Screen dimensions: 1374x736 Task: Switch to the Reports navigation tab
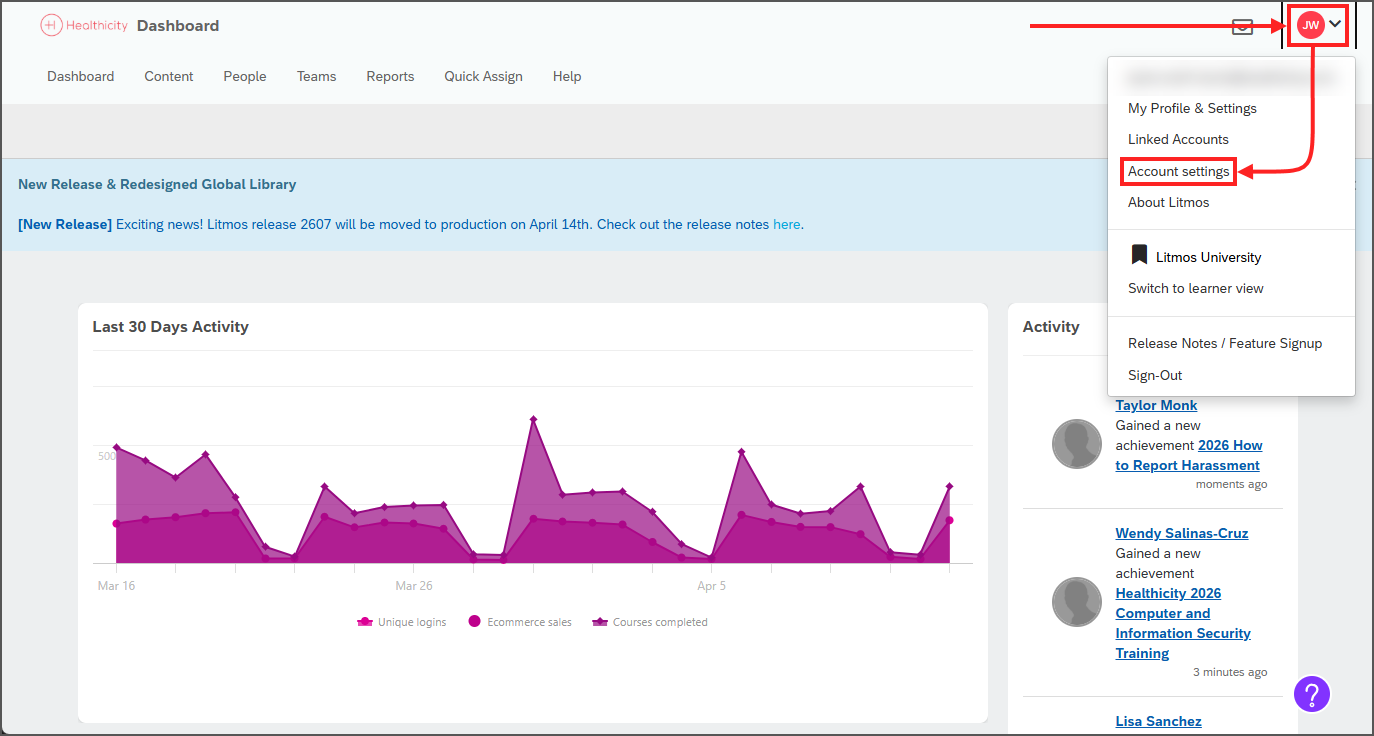click(390, 76)
